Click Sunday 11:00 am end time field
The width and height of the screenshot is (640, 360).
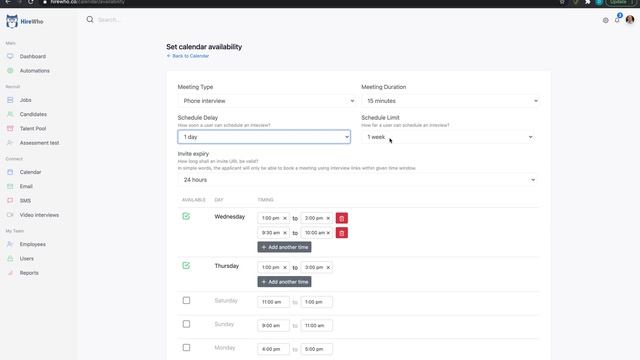click(316, 326)
